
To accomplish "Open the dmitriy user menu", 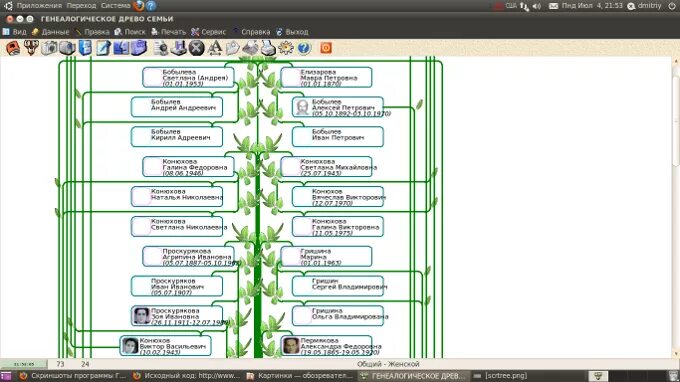I will click(x=644, y=6).
